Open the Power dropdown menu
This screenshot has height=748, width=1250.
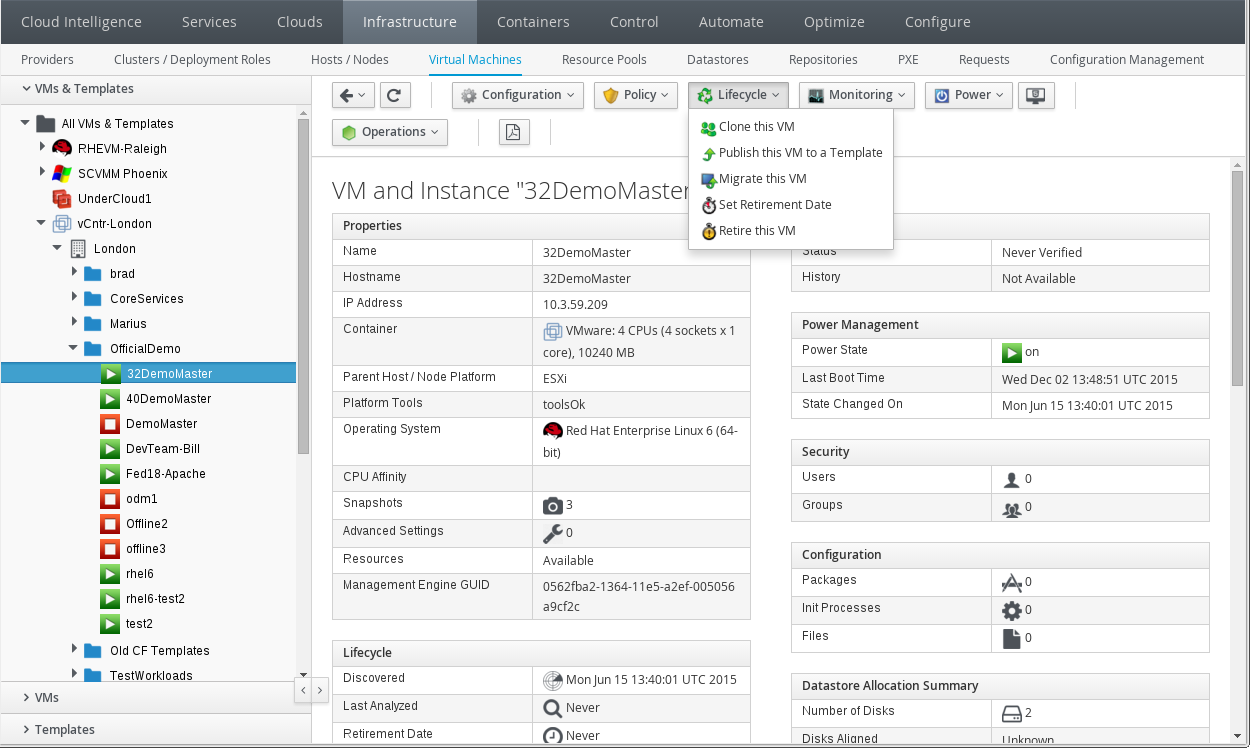click(x=969, y=95)
